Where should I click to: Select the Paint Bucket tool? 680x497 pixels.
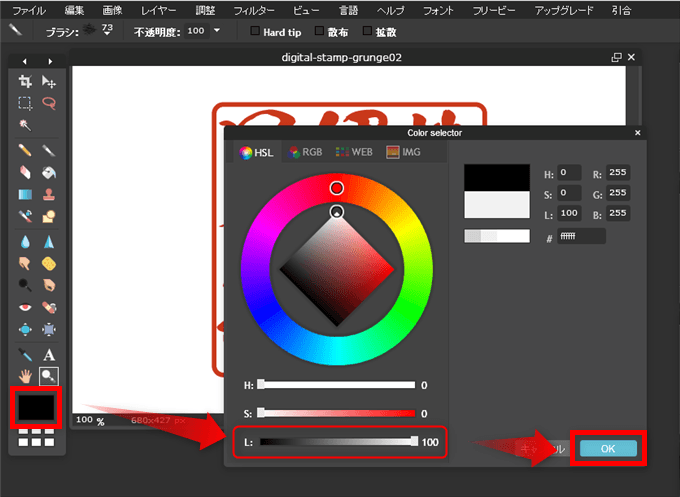pos(49,173)
